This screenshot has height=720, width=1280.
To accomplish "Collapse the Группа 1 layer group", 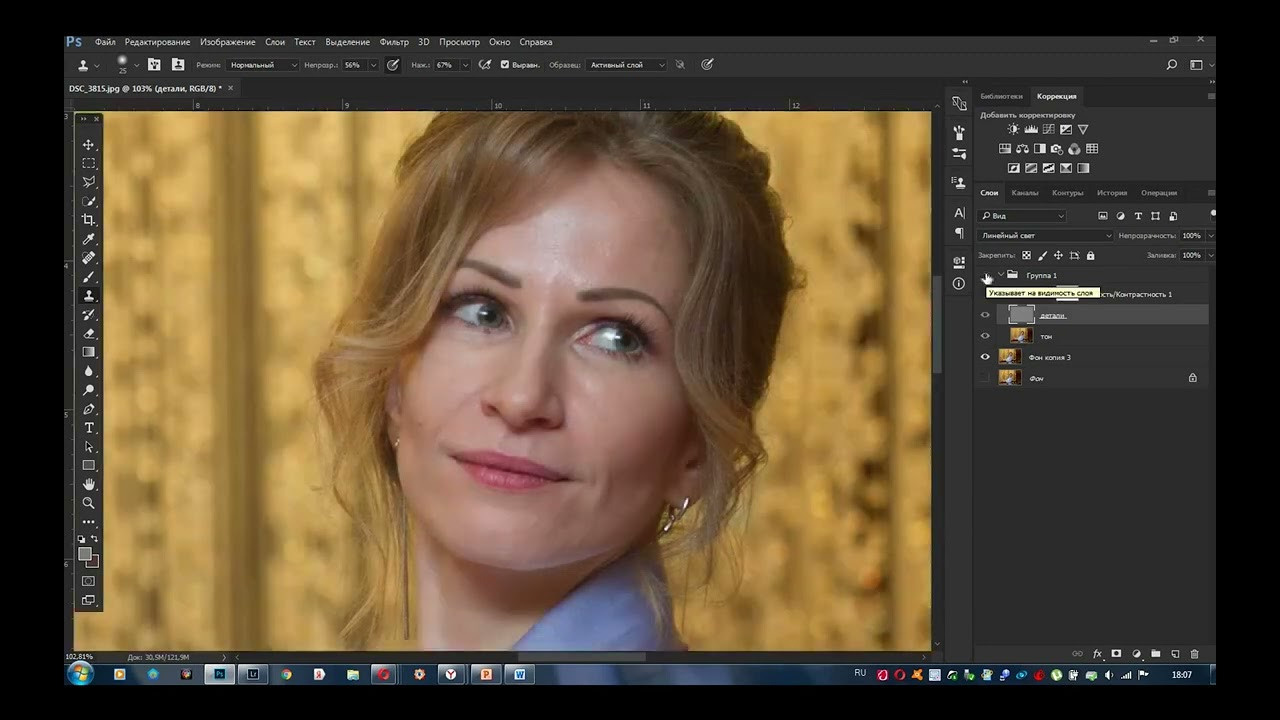I will (1000, 275).
